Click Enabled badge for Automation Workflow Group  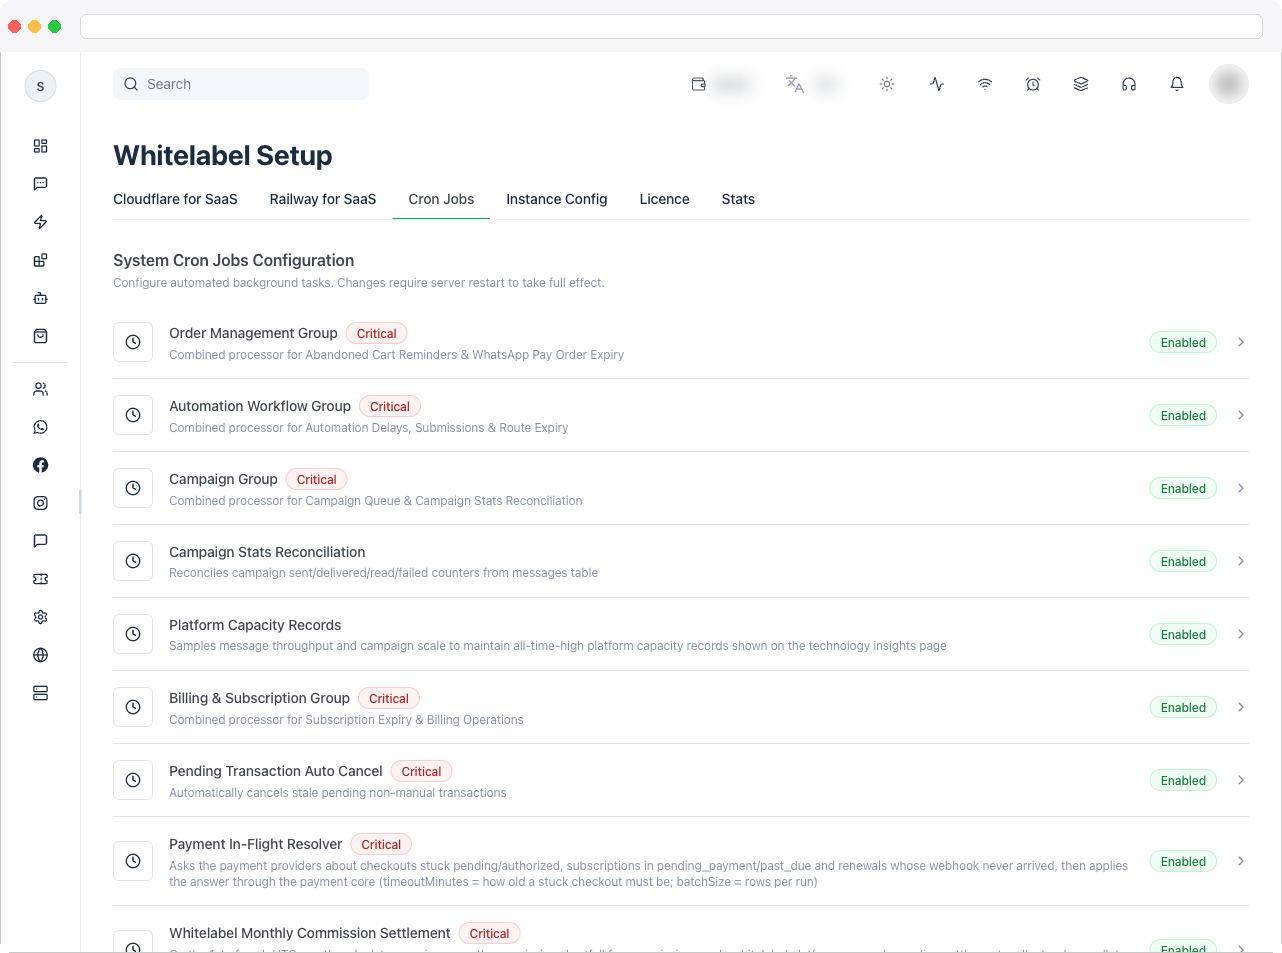[1183, 415]
